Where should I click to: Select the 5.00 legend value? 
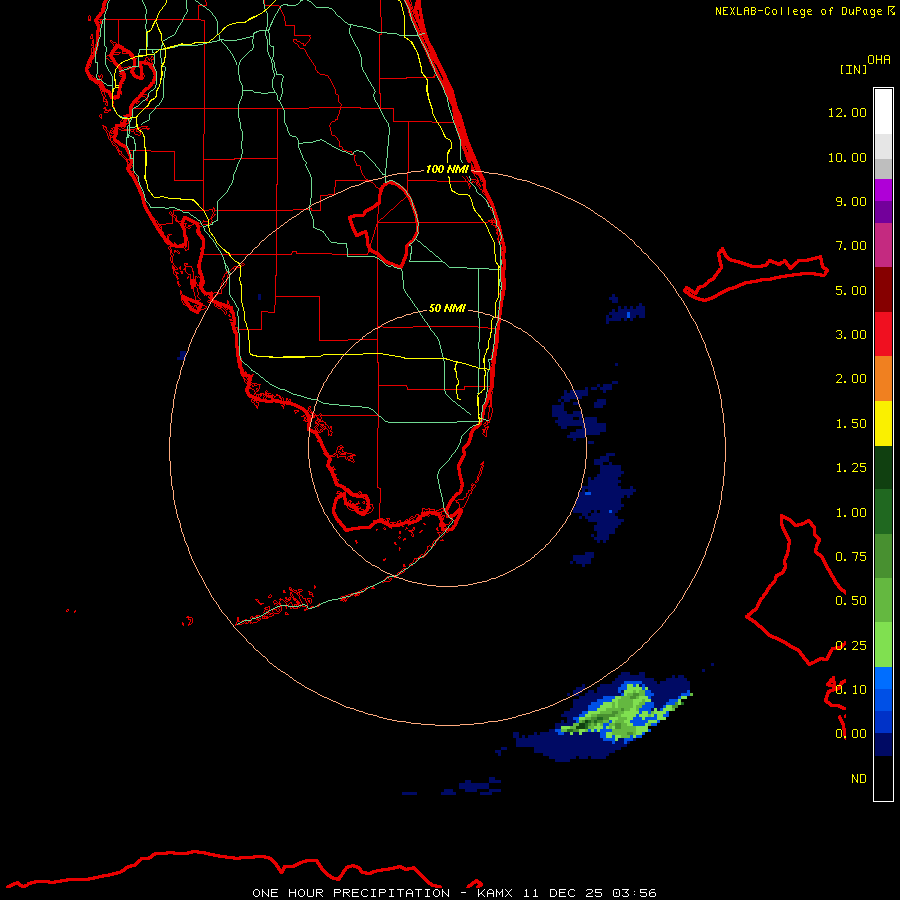851,290
